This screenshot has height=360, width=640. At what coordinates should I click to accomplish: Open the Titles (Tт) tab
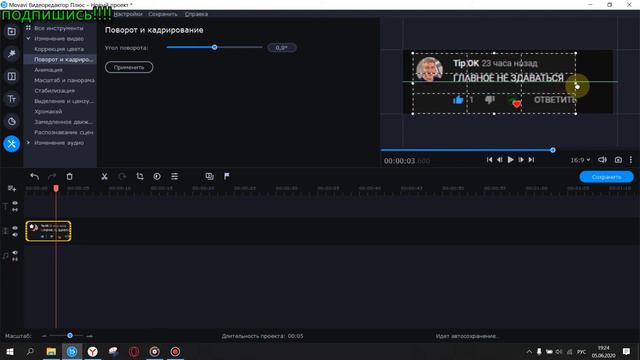[x=11, y=99]
